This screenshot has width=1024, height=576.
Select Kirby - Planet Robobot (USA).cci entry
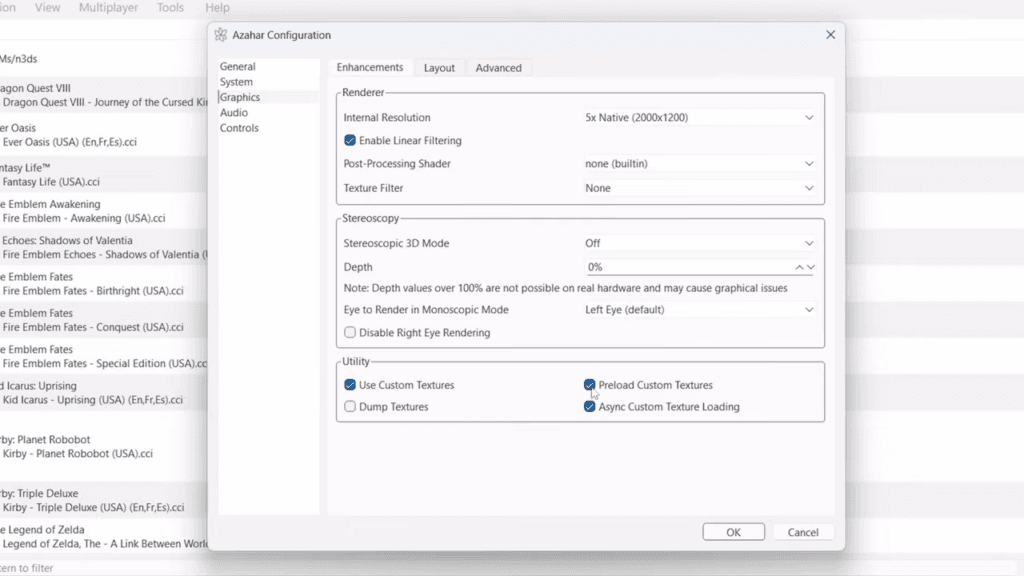103,447
